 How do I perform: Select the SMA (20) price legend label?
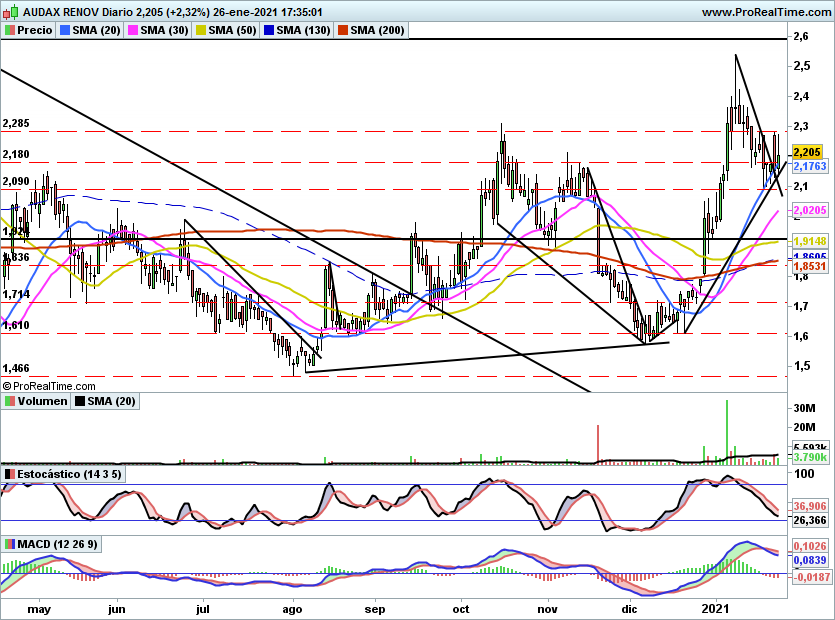pos(96,30)
